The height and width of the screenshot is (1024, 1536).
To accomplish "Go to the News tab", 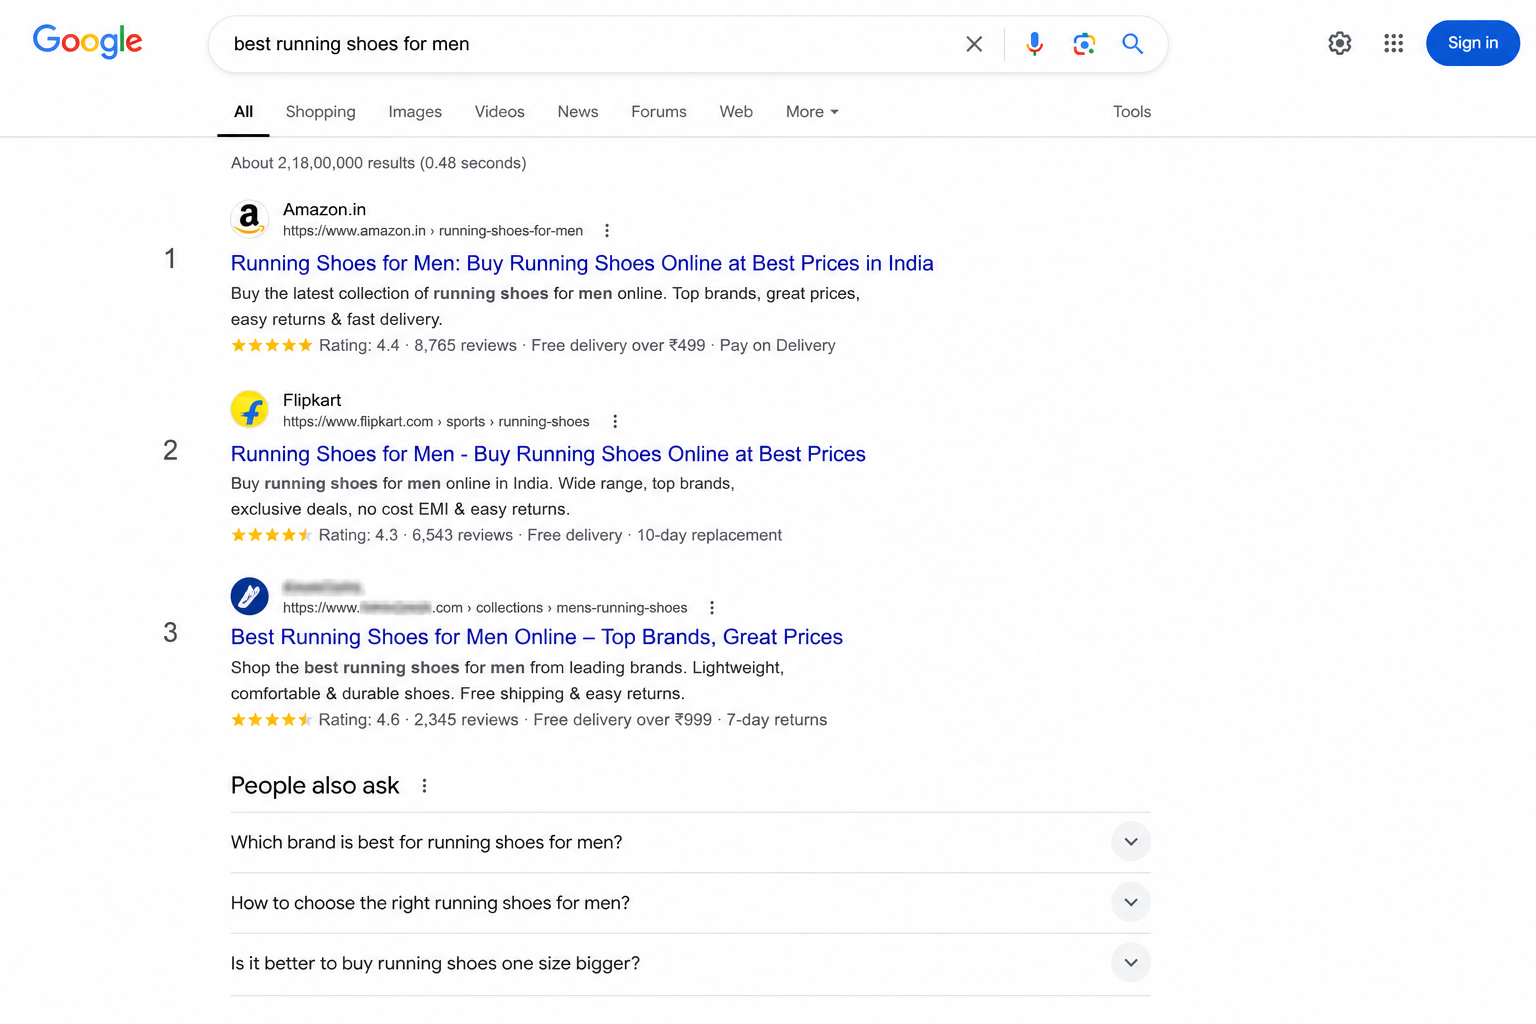I will [x=578, y=112].
